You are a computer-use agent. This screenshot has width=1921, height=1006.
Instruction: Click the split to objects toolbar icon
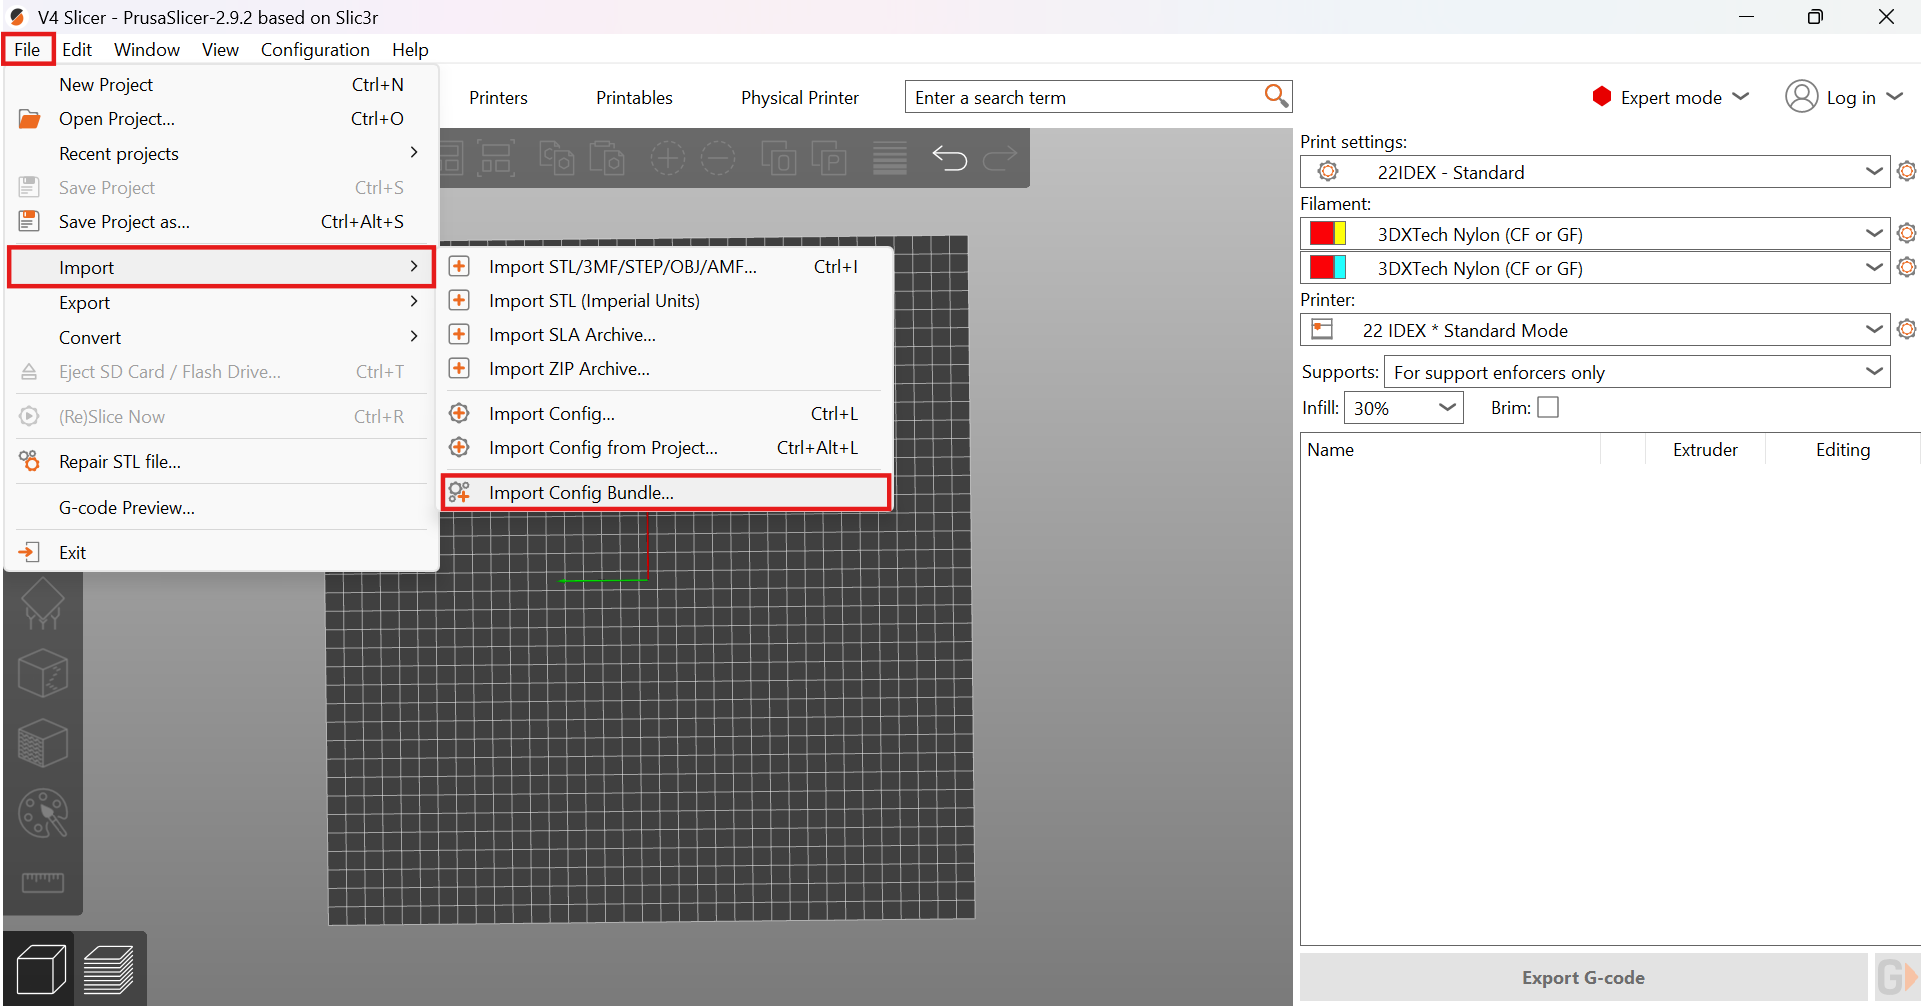coord(778,158)
